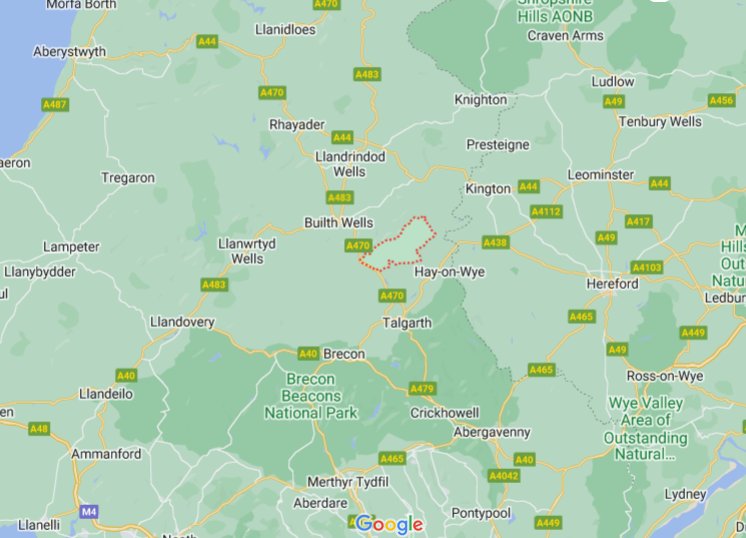Click the A479 road shield near Crickhowell

(422, 389)
